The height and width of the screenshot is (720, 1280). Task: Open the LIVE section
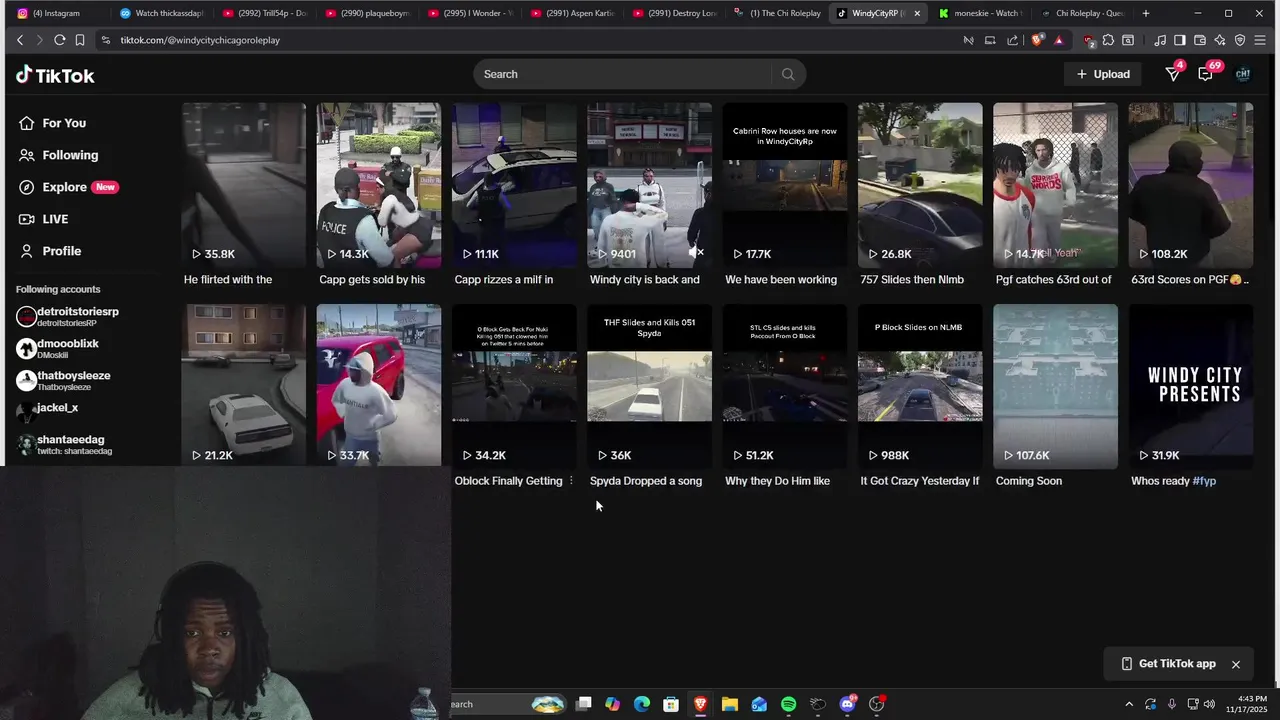(43, 219)
